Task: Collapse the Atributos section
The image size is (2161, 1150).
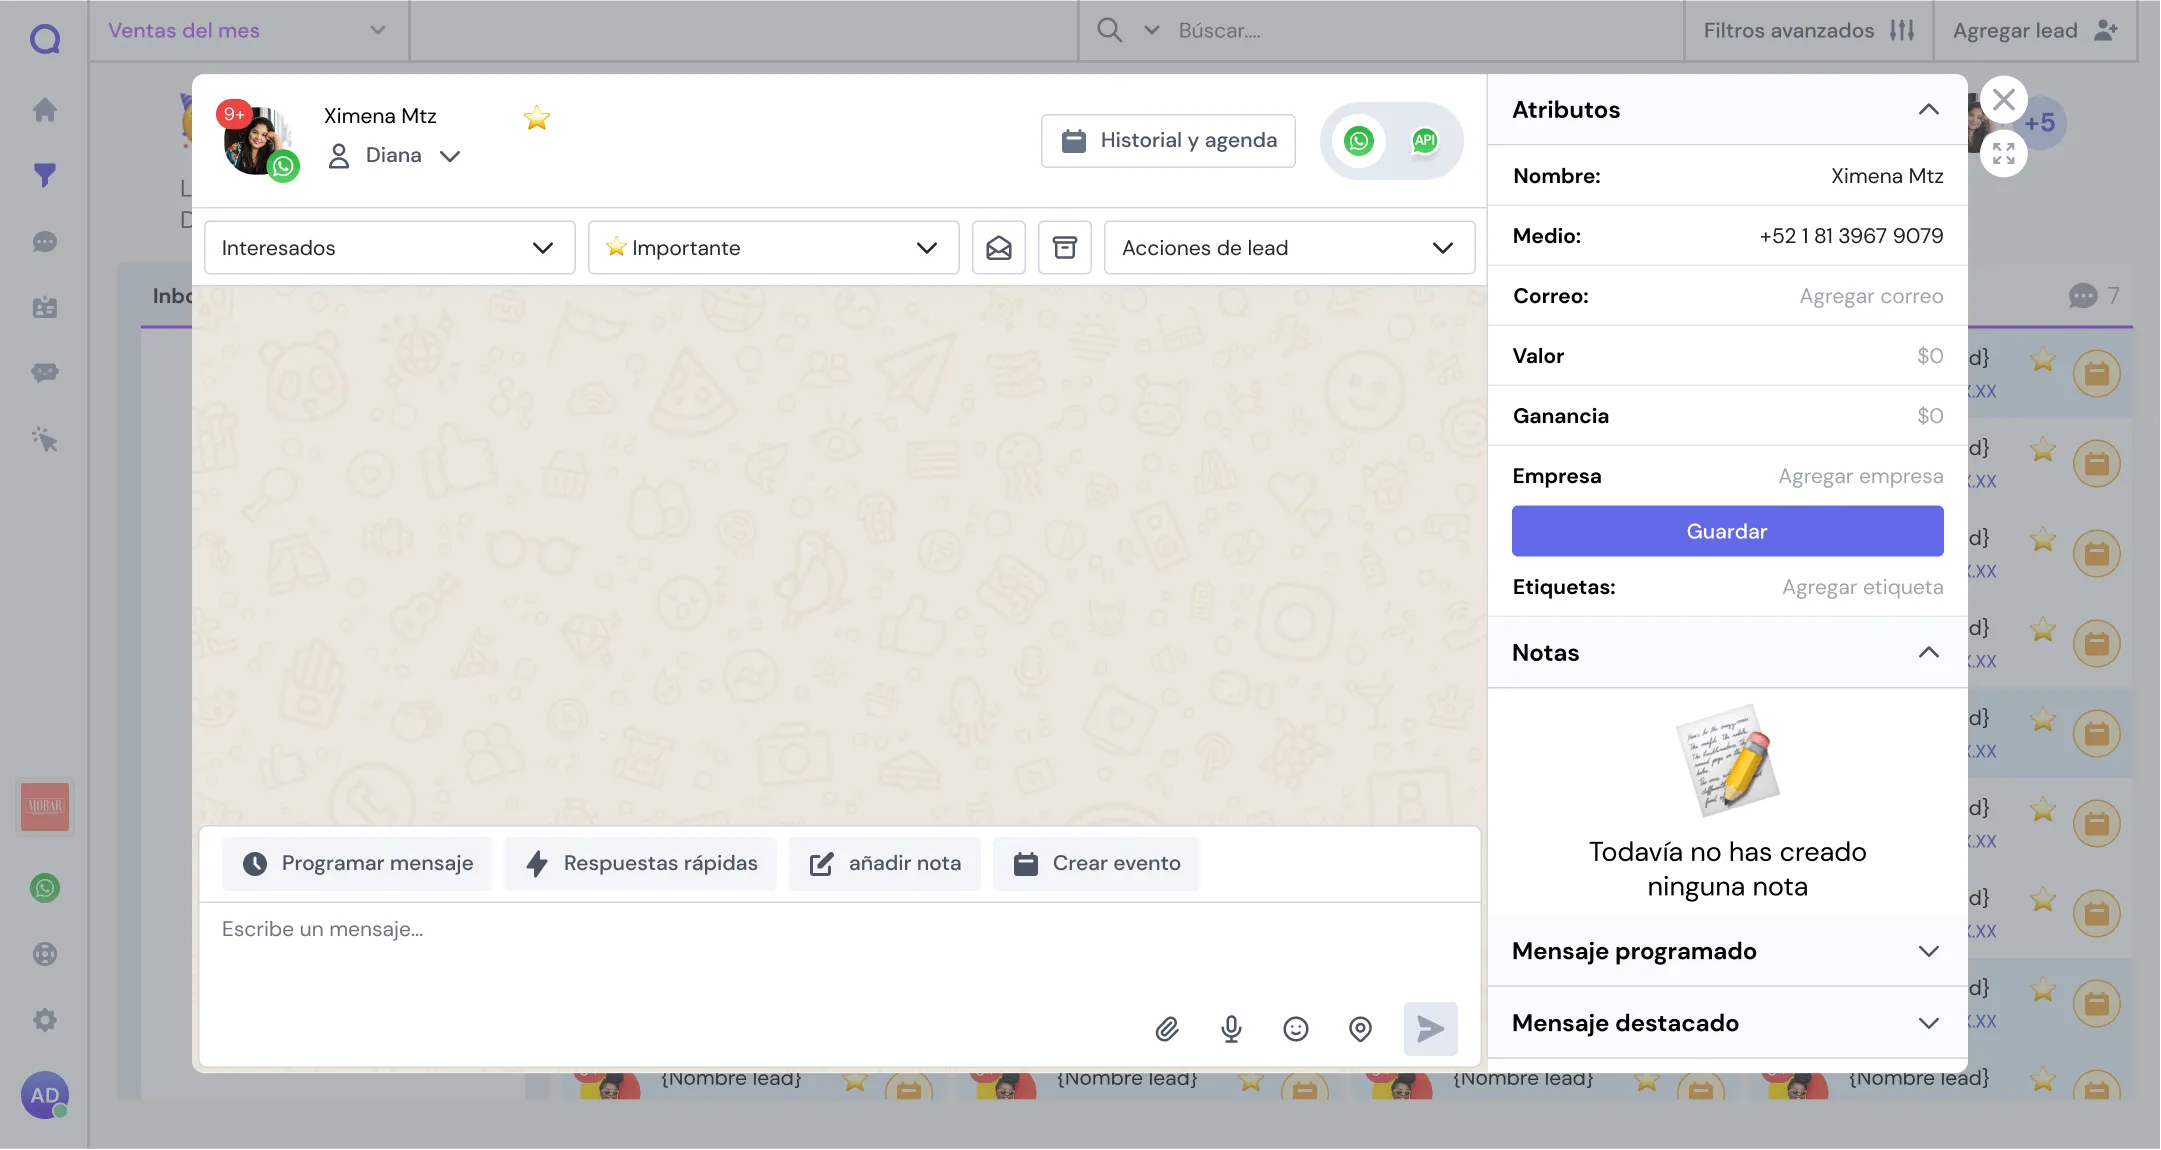Action: [x=1928, y=110]
